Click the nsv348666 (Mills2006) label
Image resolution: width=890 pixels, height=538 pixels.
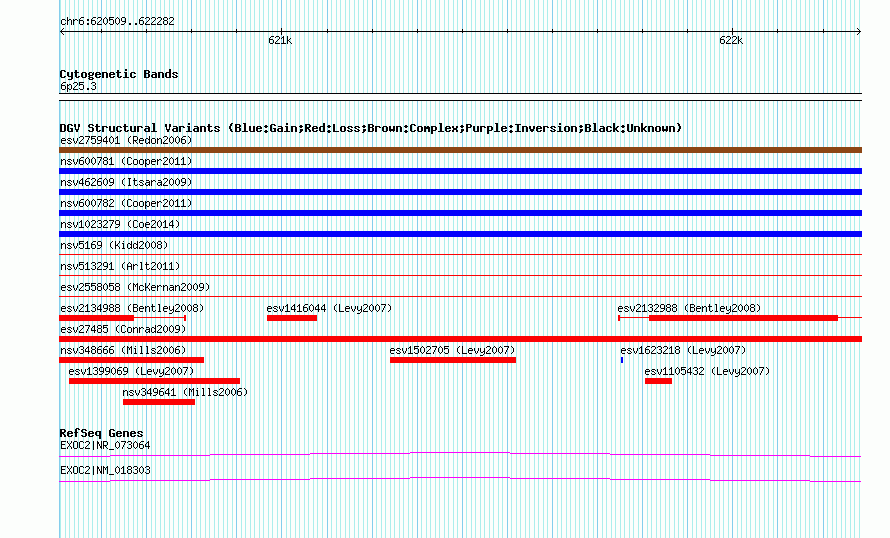coord(123,350)
